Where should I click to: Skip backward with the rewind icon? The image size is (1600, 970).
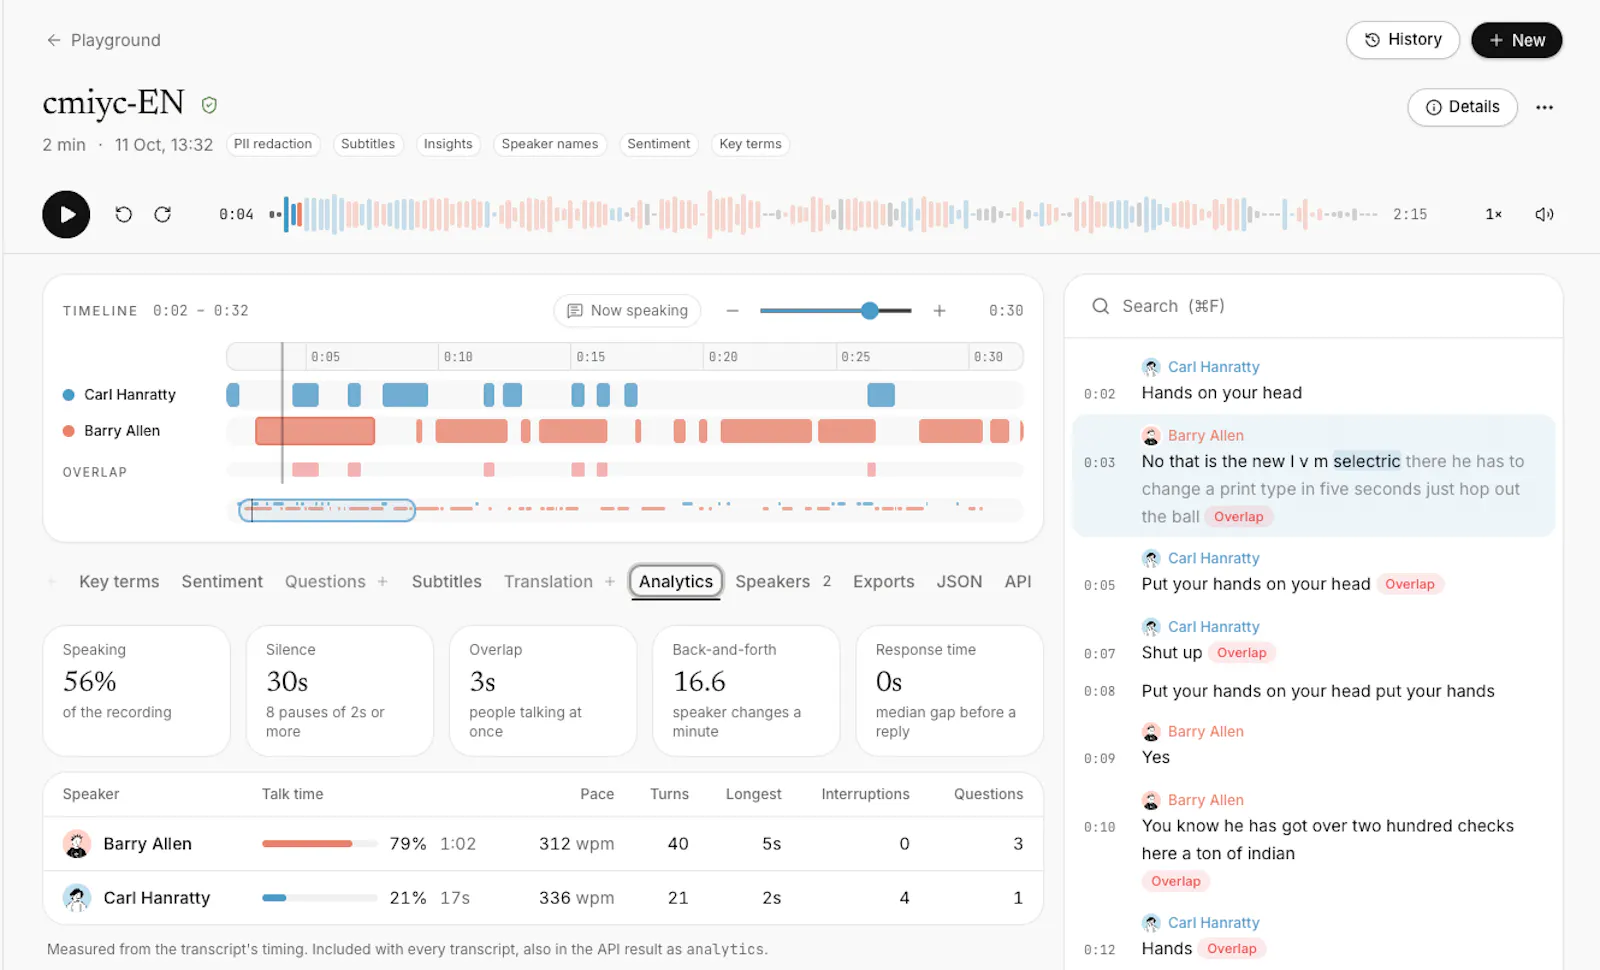tap(123, 214)
